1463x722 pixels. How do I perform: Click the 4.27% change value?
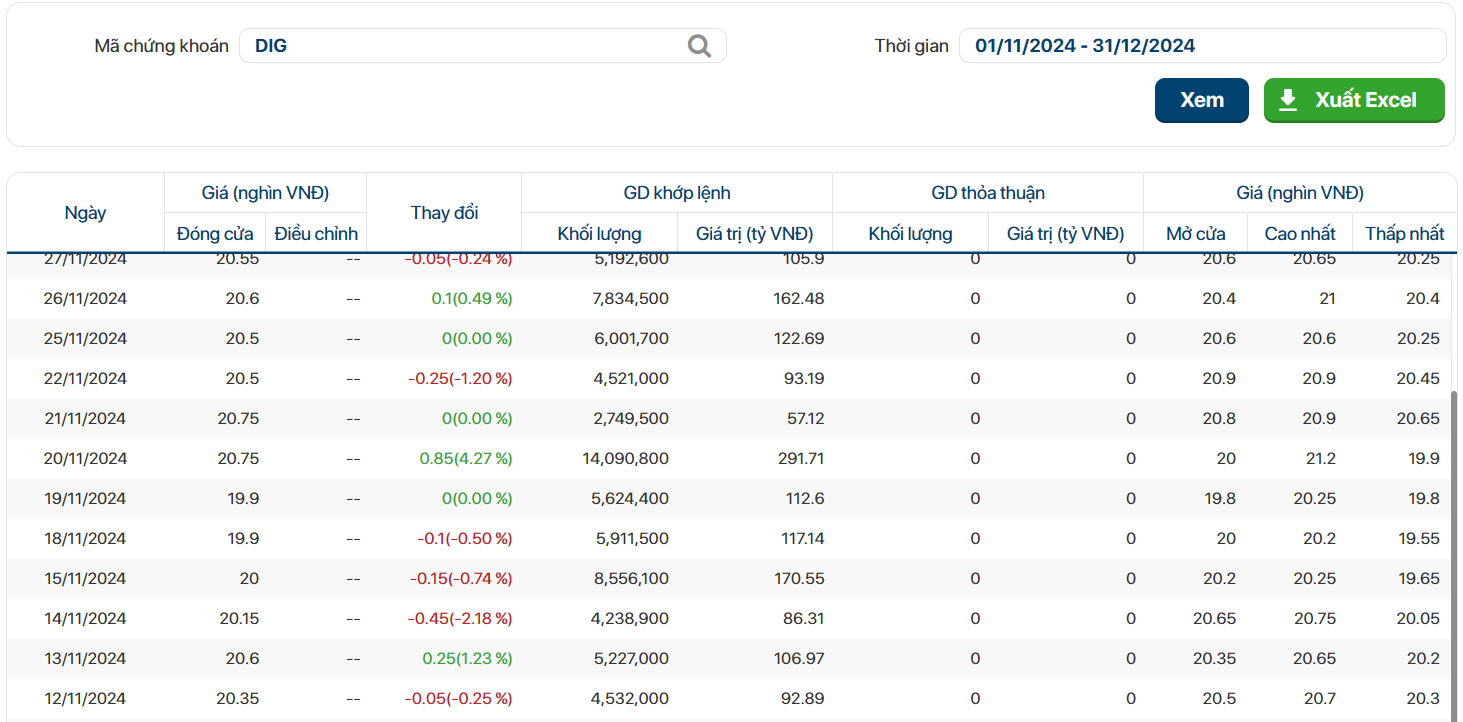(x=465, y=459)
